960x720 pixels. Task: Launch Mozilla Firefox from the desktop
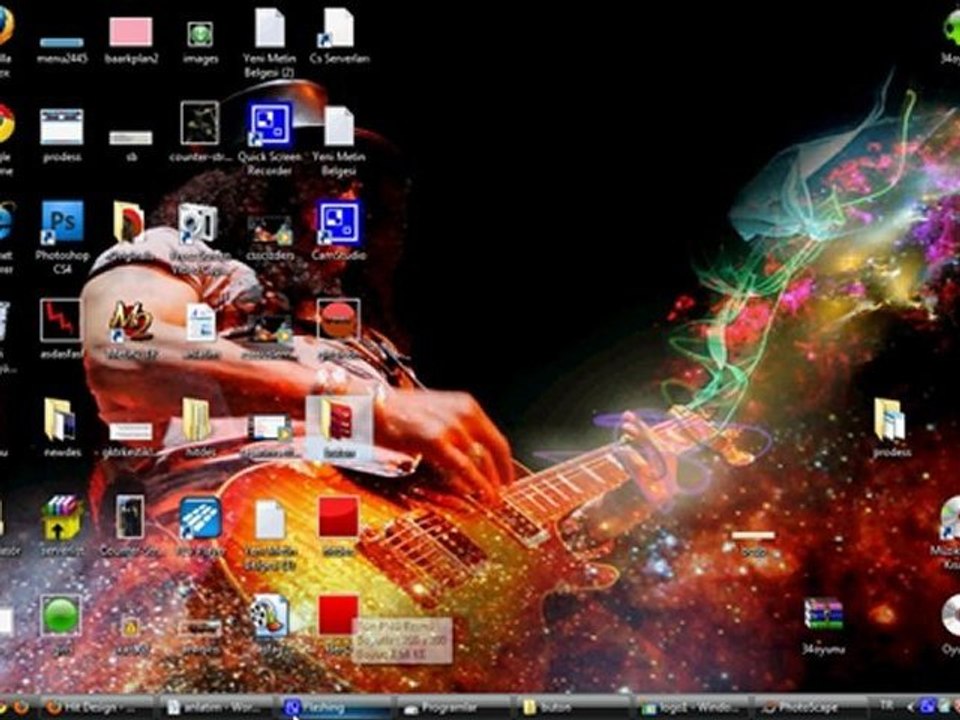6,27
